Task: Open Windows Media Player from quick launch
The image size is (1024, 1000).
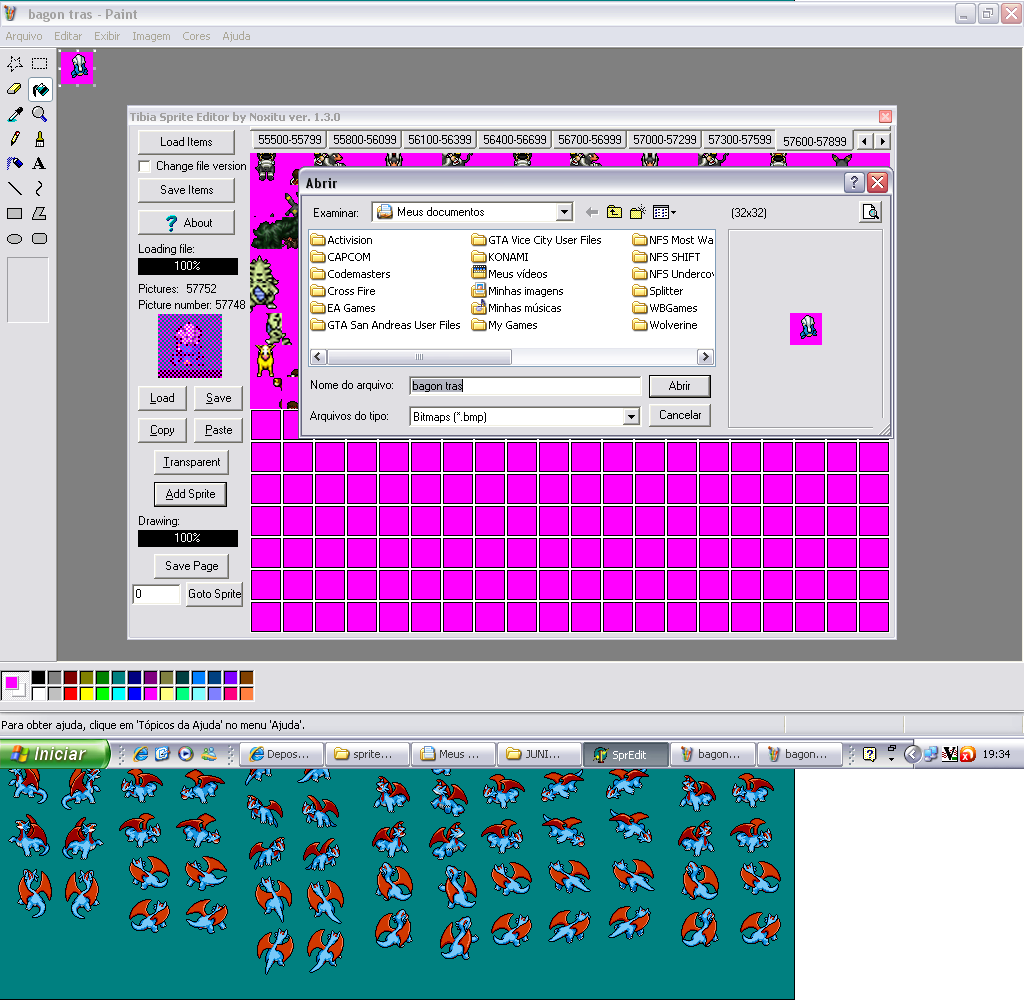Action: [186, 754]
